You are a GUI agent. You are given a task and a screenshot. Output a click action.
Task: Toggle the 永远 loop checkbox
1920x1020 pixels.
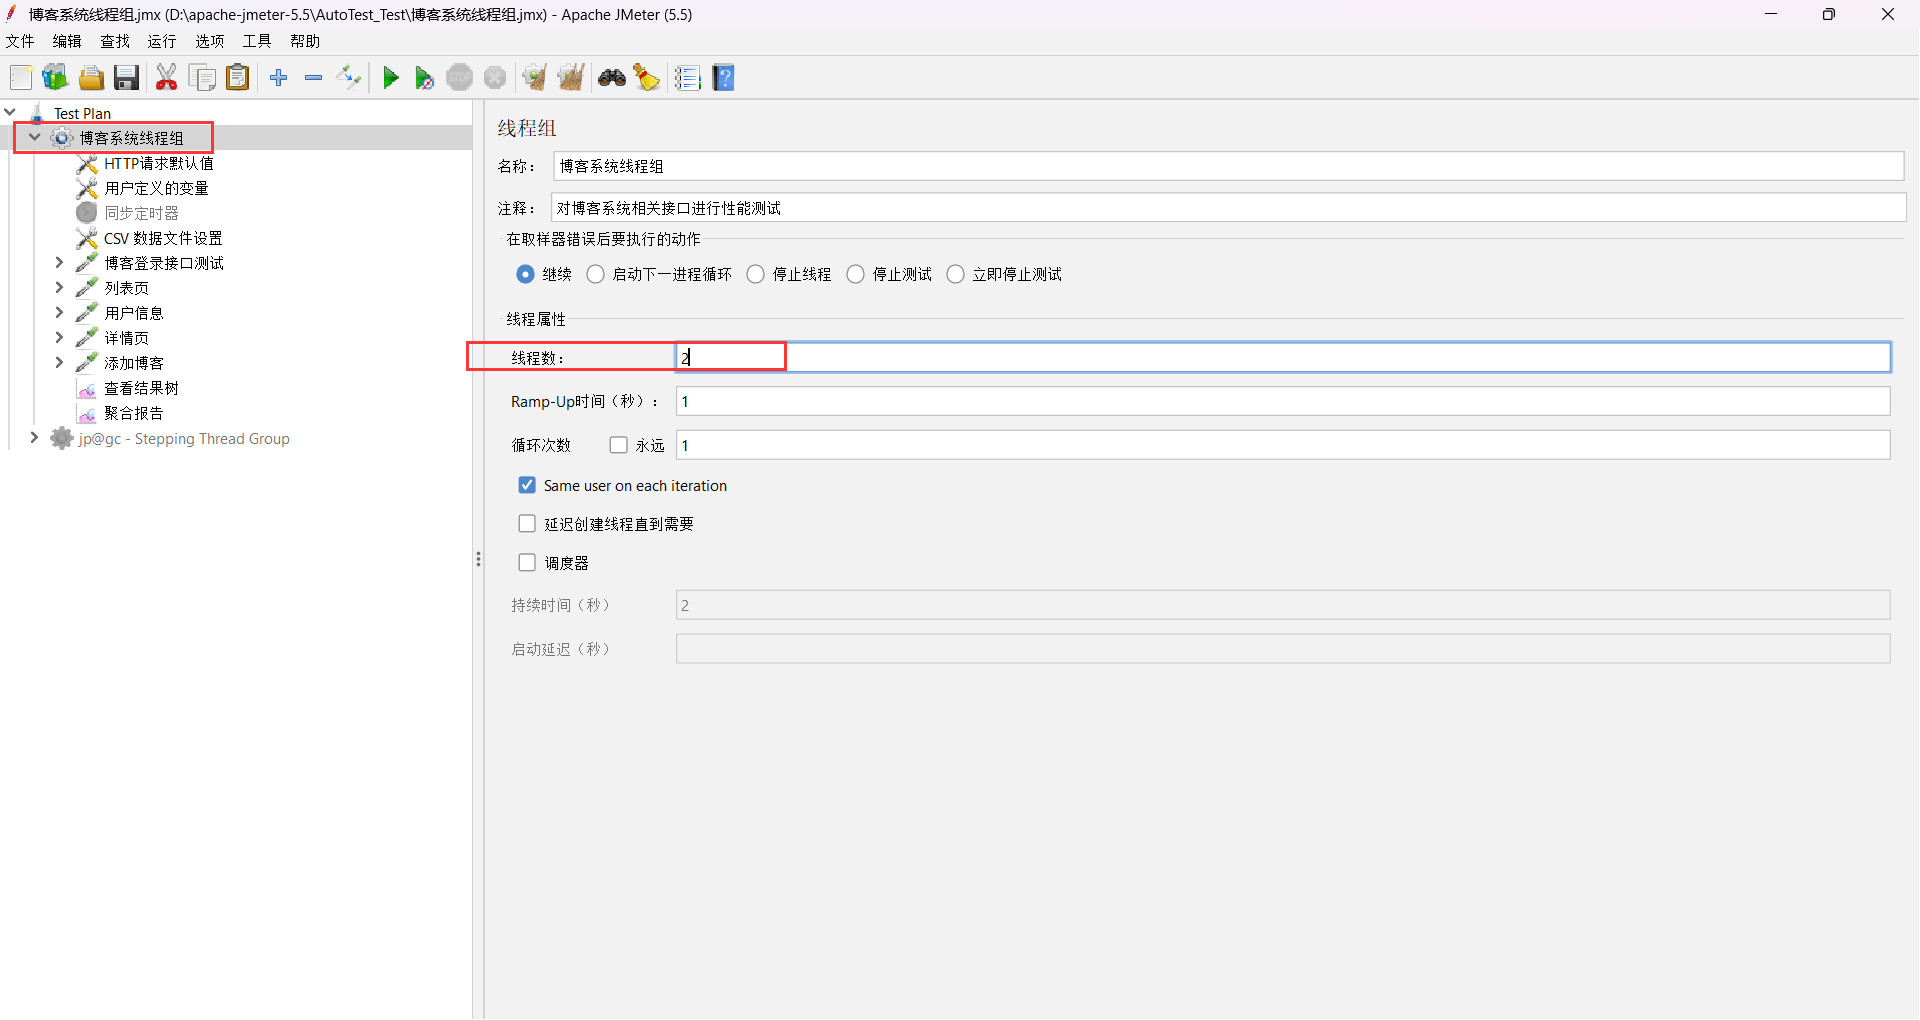619,445
